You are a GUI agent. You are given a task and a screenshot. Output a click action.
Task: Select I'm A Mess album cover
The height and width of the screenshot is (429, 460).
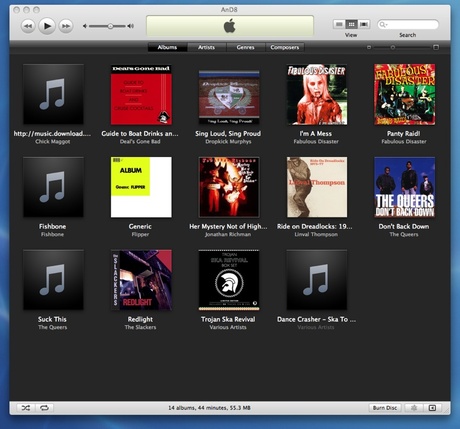pyautogui.click(x=317, y=94)
